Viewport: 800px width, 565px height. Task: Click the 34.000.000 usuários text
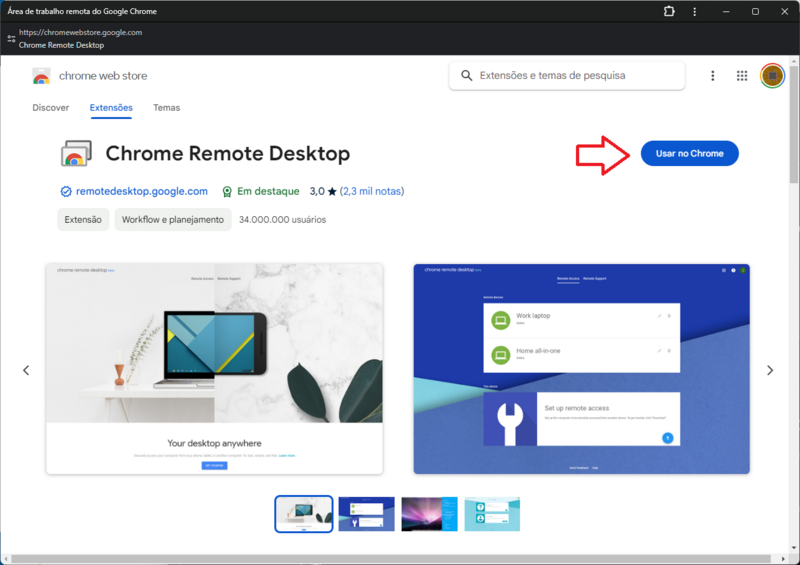pyautogui.click(x=282, y=219)
